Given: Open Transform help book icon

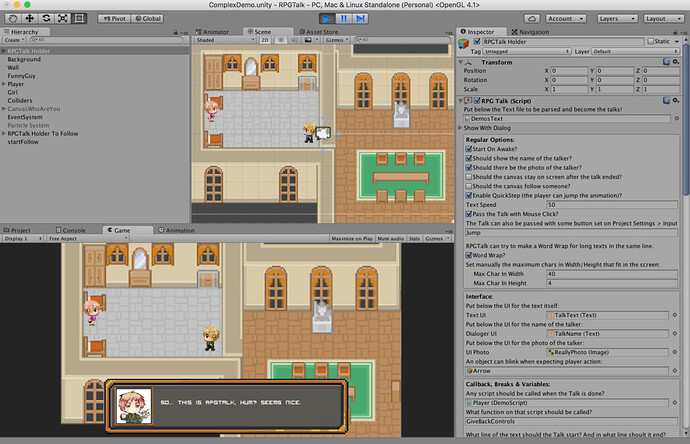Looking at the screenshot, I should coord(666,62).
